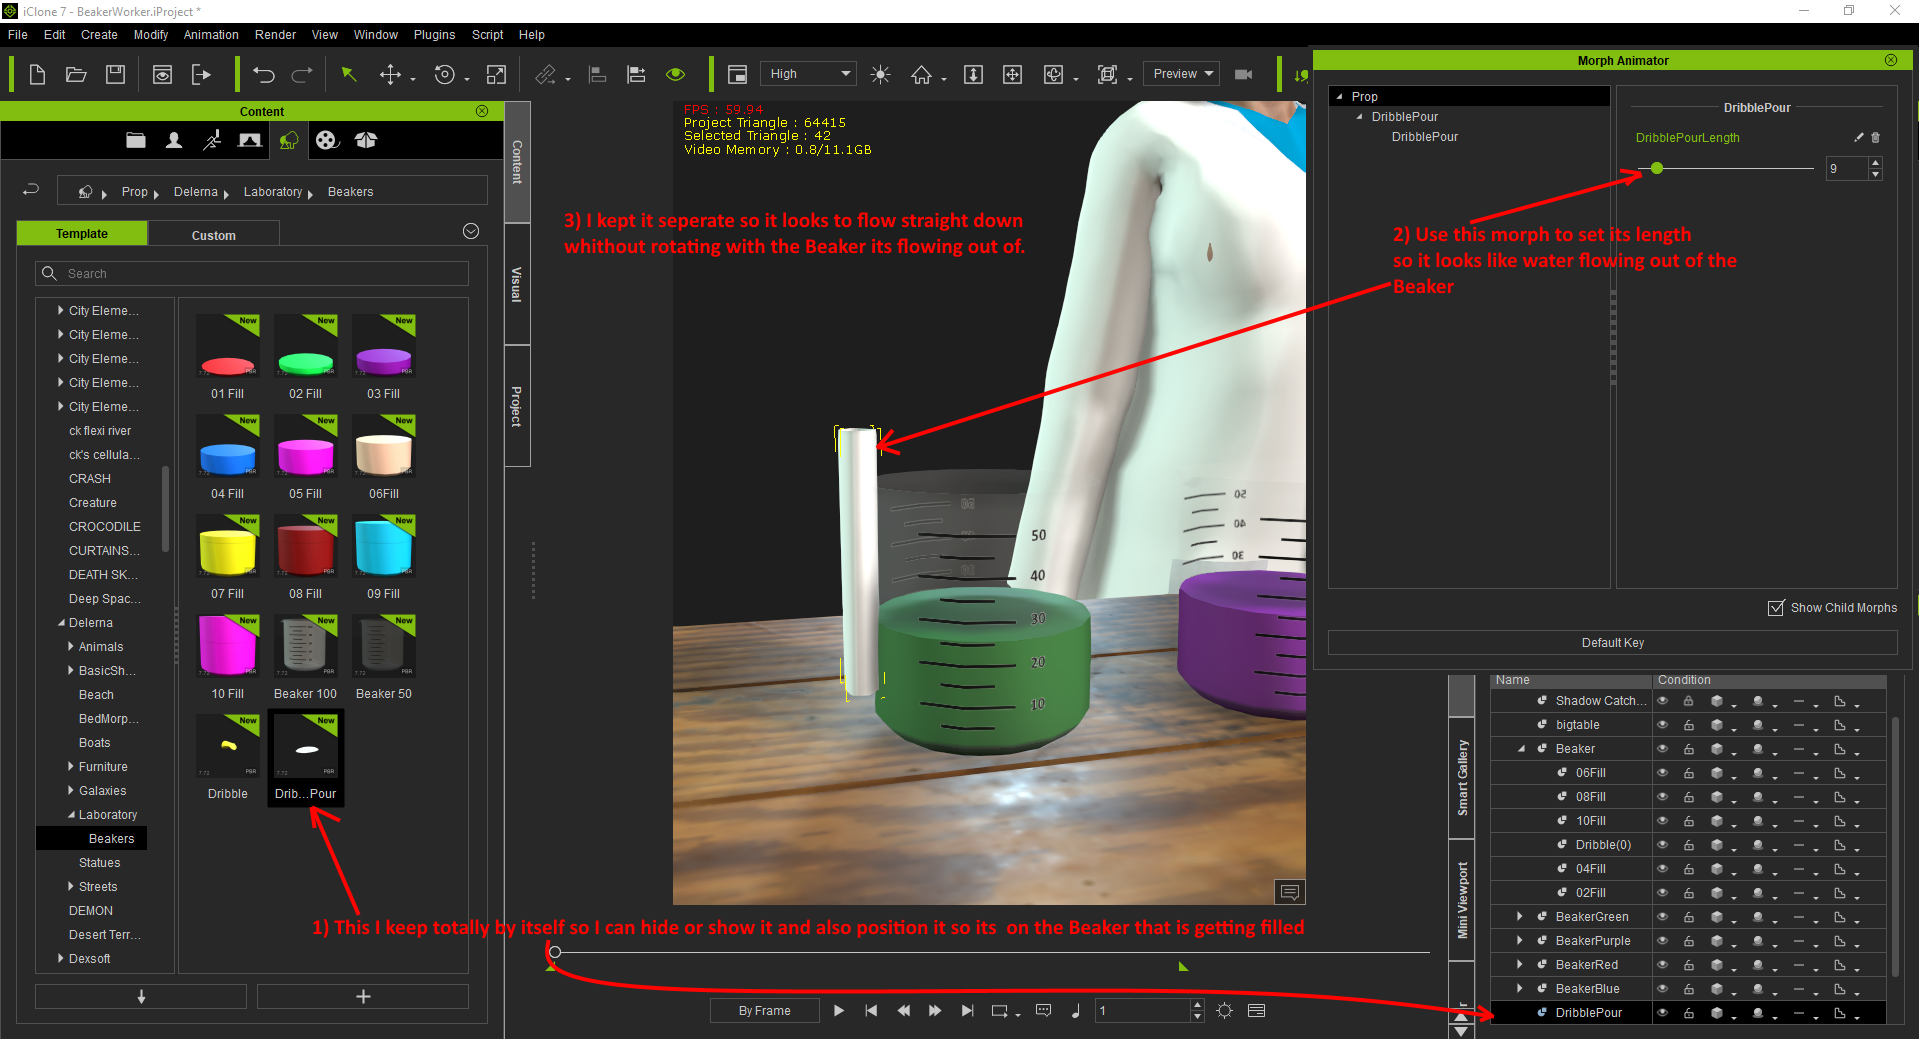Click the Home camera view icon

pyautogui.click(x=921, y=74)
